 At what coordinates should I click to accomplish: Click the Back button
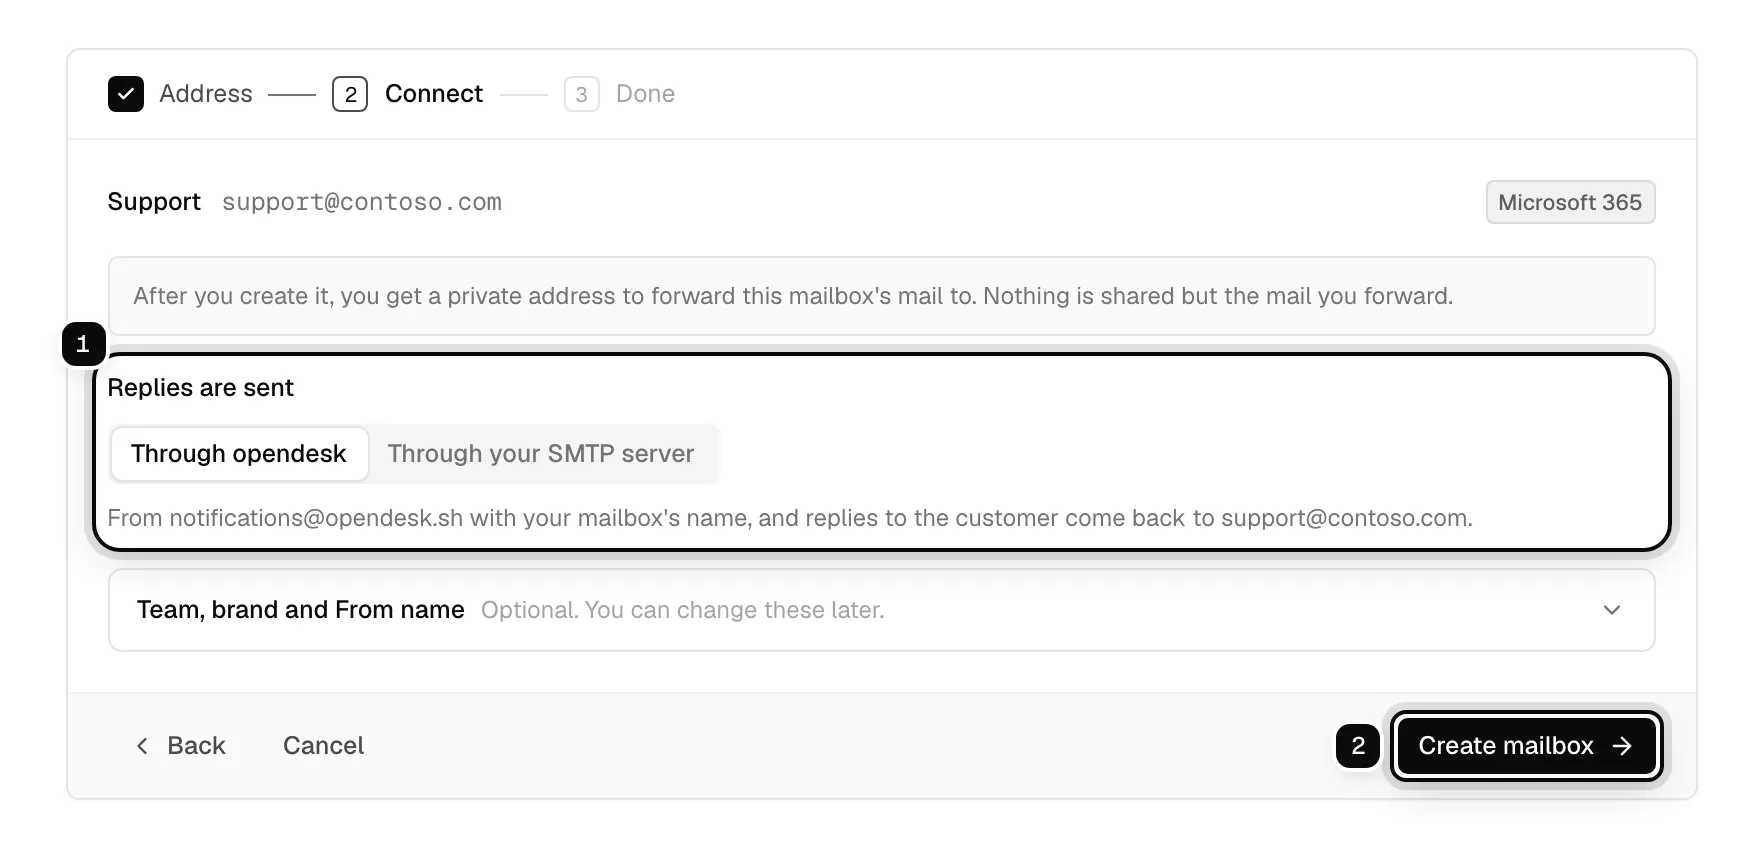[x=181, y=746]
